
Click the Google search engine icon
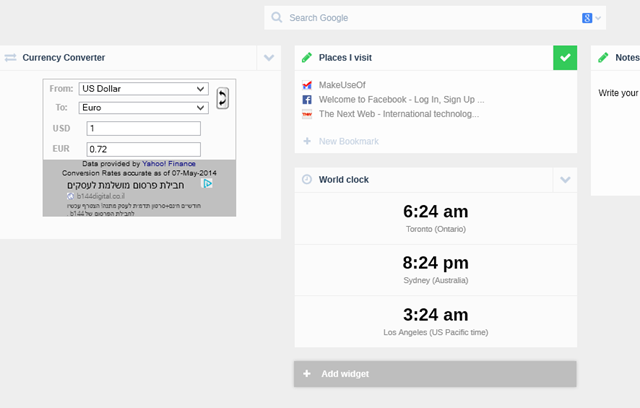[x=588, y=18]
